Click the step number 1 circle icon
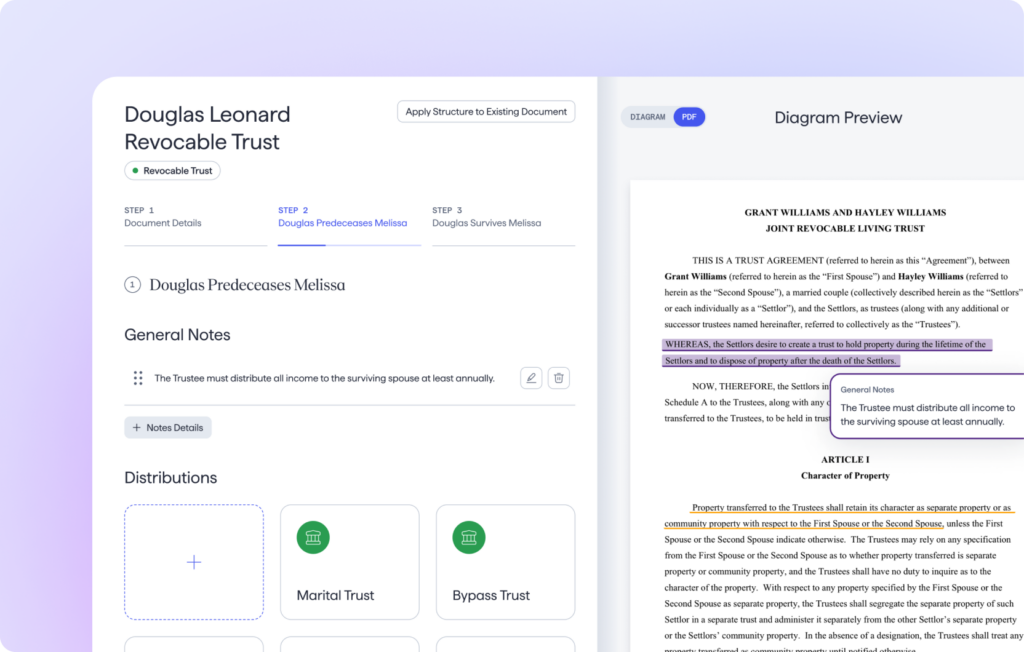1024x652 pixels. [x=132, y=285]
